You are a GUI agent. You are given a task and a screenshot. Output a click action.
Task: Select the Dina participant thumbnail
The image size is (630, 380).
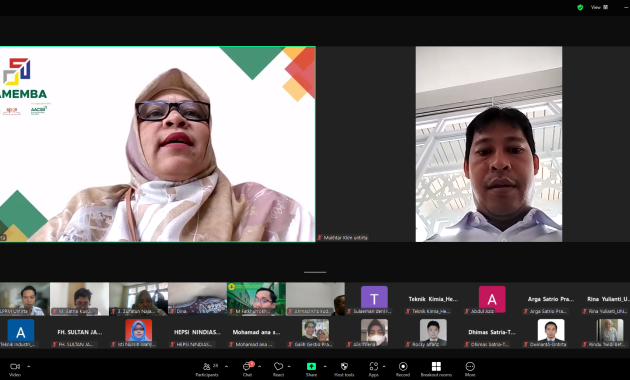click(197, 299)
